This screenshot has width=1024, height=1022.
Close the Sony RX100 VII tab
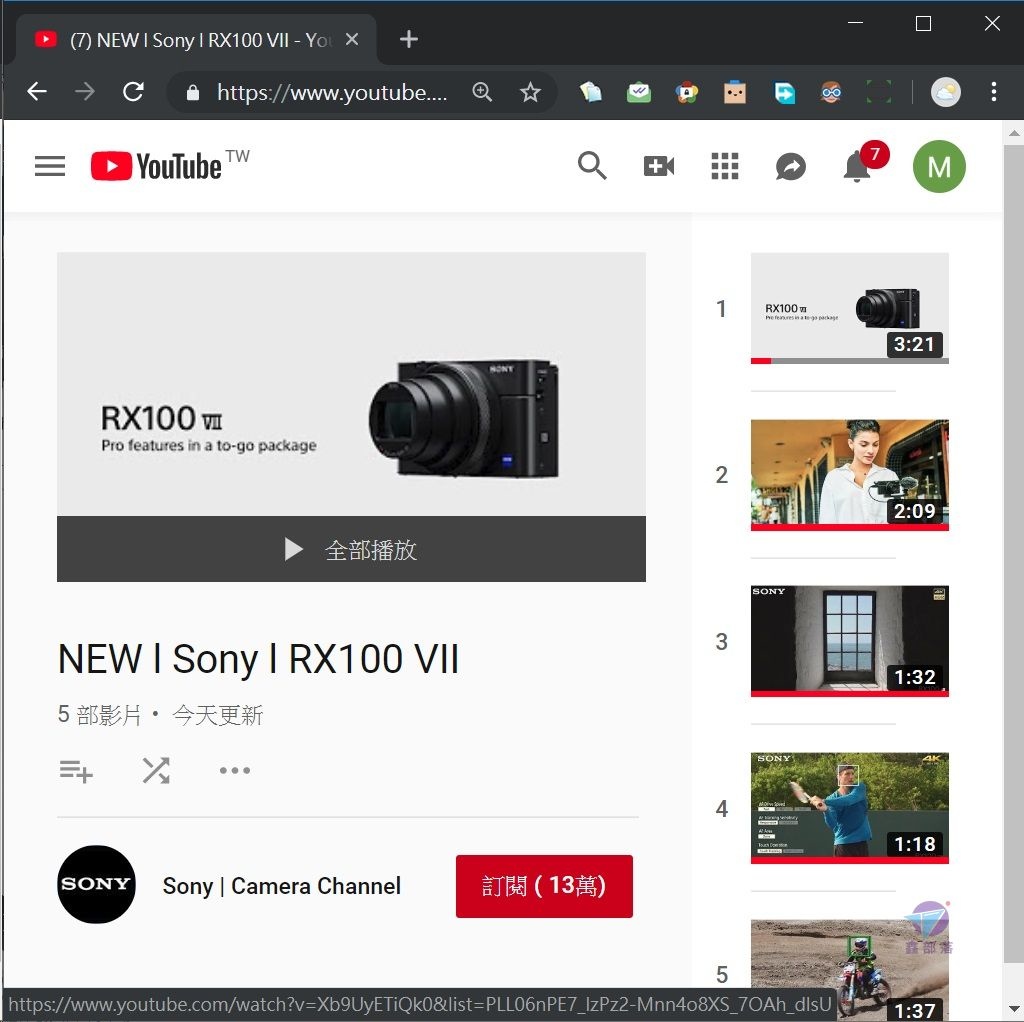point(351,39)
